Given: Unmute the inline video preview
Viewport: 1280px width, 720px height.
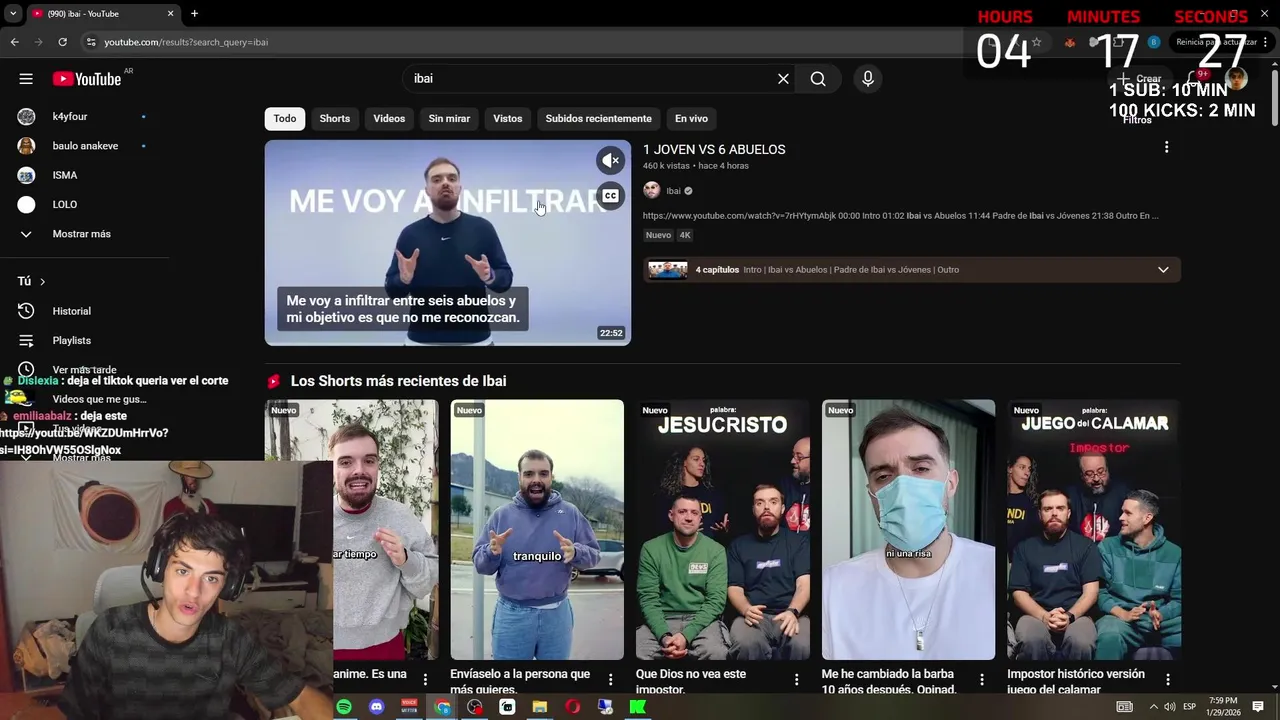Looking at the screenshot, I should pos(610,160).
